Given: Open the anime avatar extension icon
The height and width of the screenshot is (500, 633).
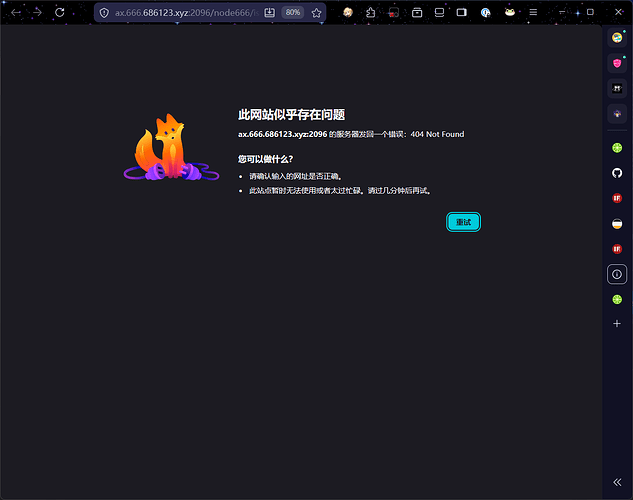Looking at the screenshot, I should [x=348, y=13].
